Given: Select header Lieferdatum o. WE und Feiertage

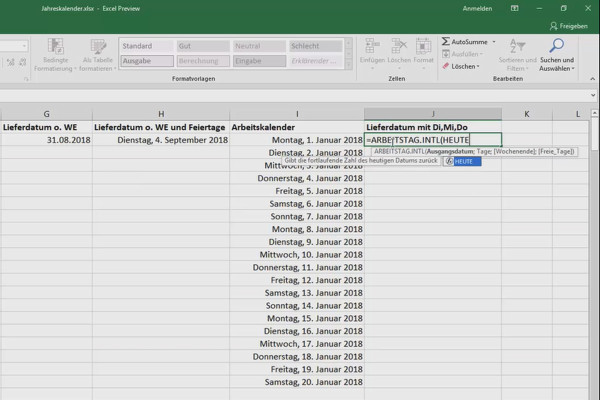Looking at the screenshot, I should click(x=161, y=127).
